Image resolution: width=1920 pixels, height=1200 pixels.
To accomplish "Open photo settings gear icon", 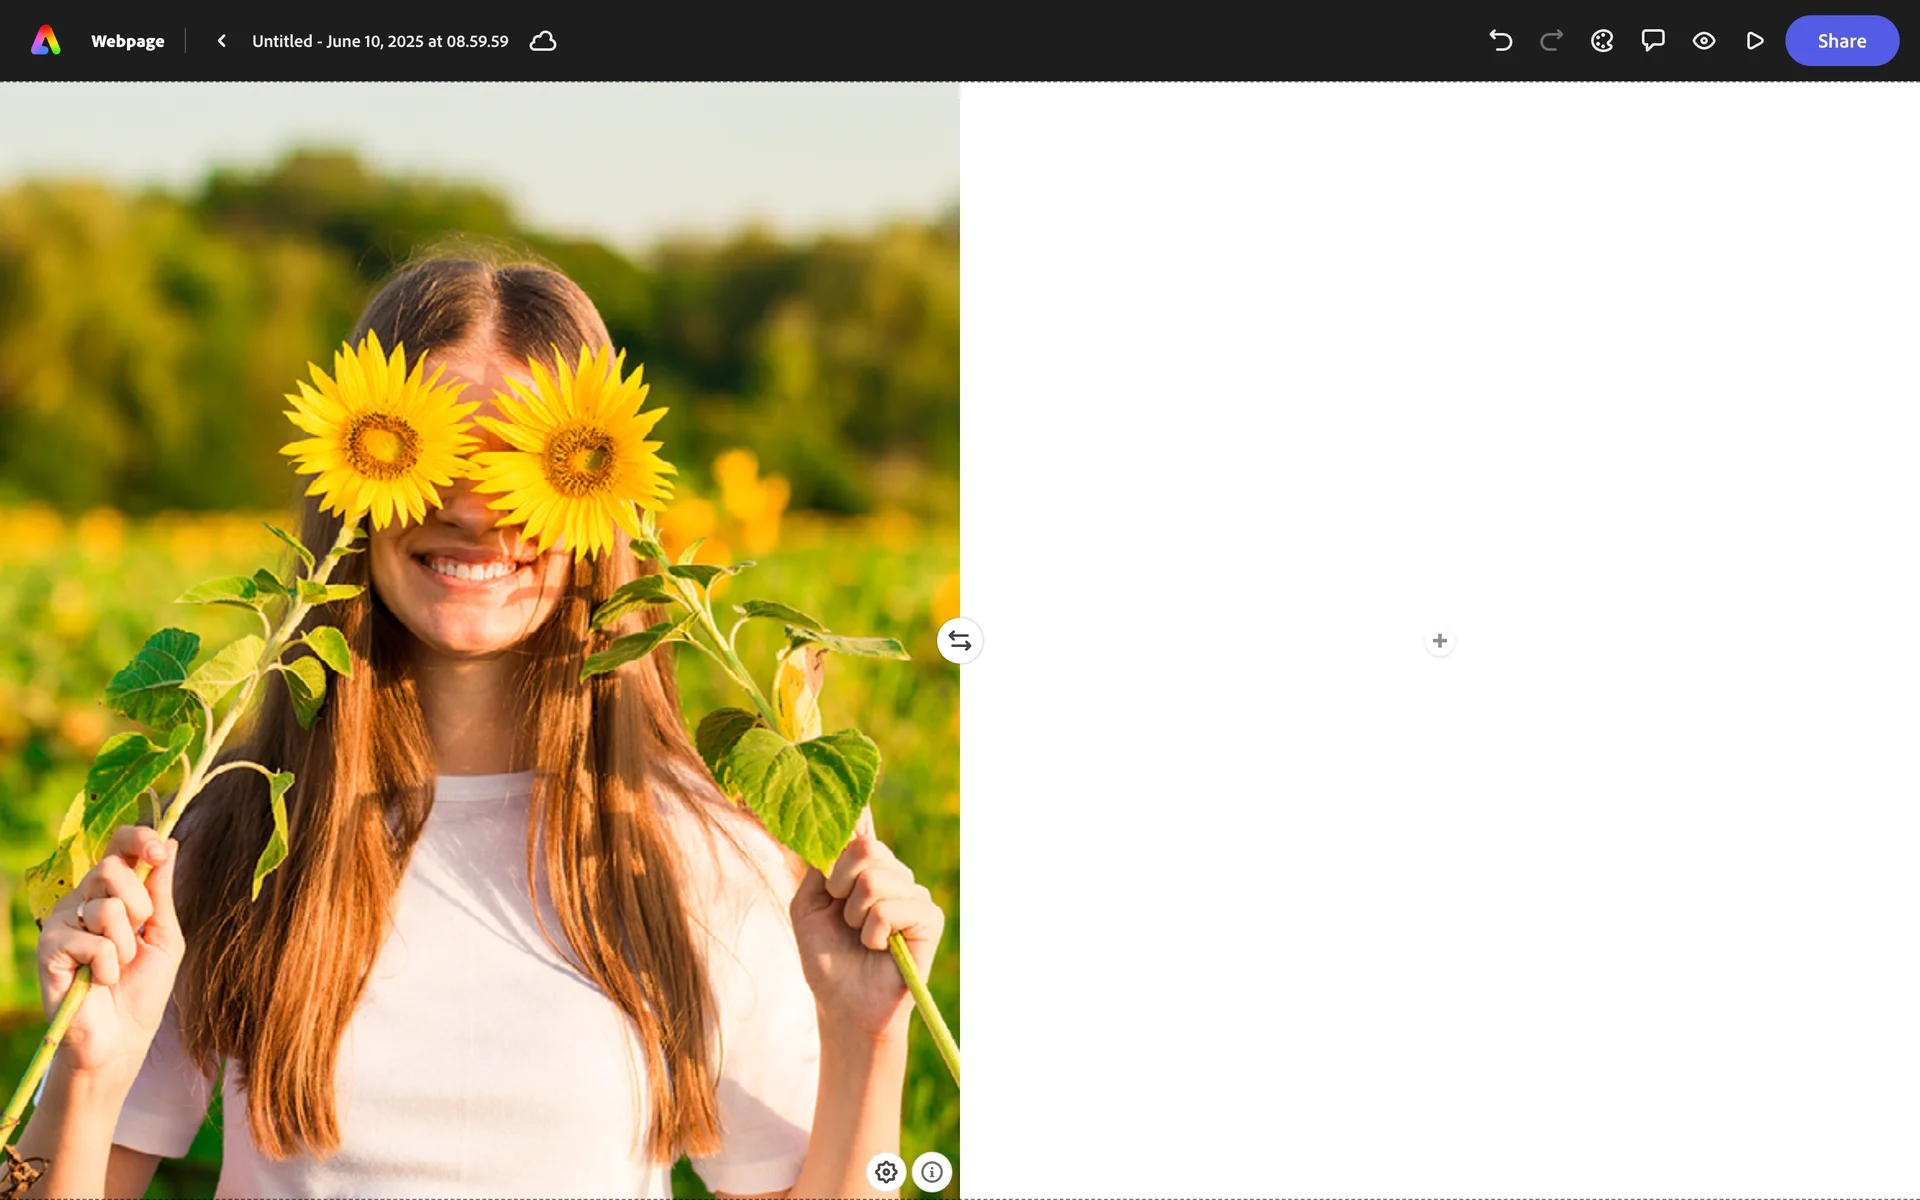I will tap(886, 1172).
